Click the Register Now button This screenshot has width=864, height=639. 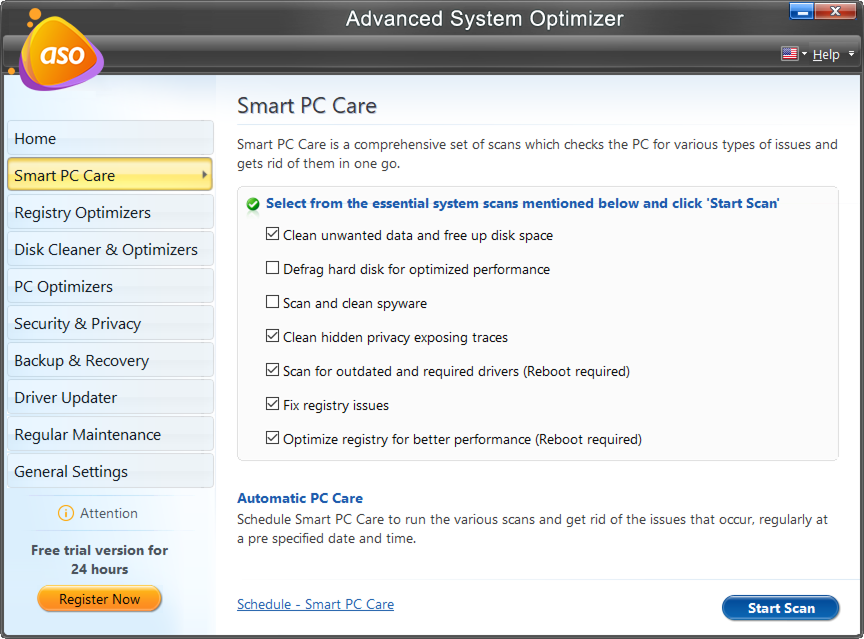coord(99,598)
